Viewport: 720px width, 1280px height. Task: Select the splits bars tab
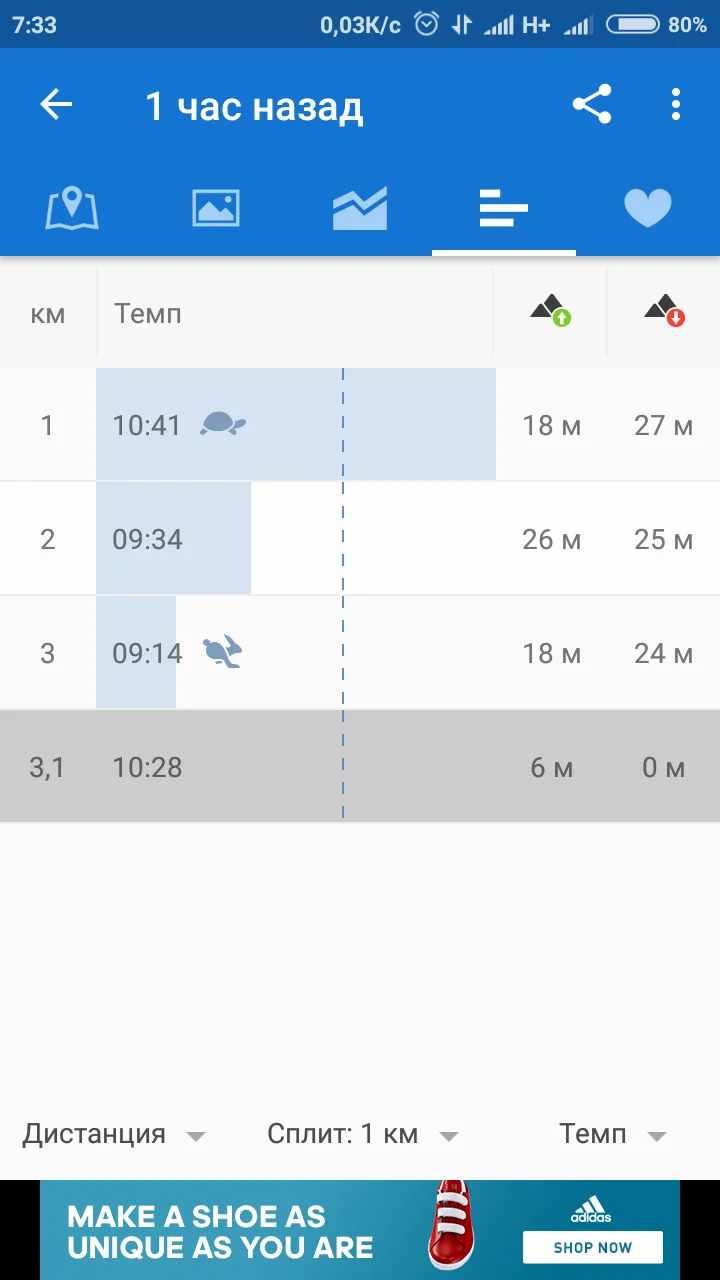click(503, 209)
